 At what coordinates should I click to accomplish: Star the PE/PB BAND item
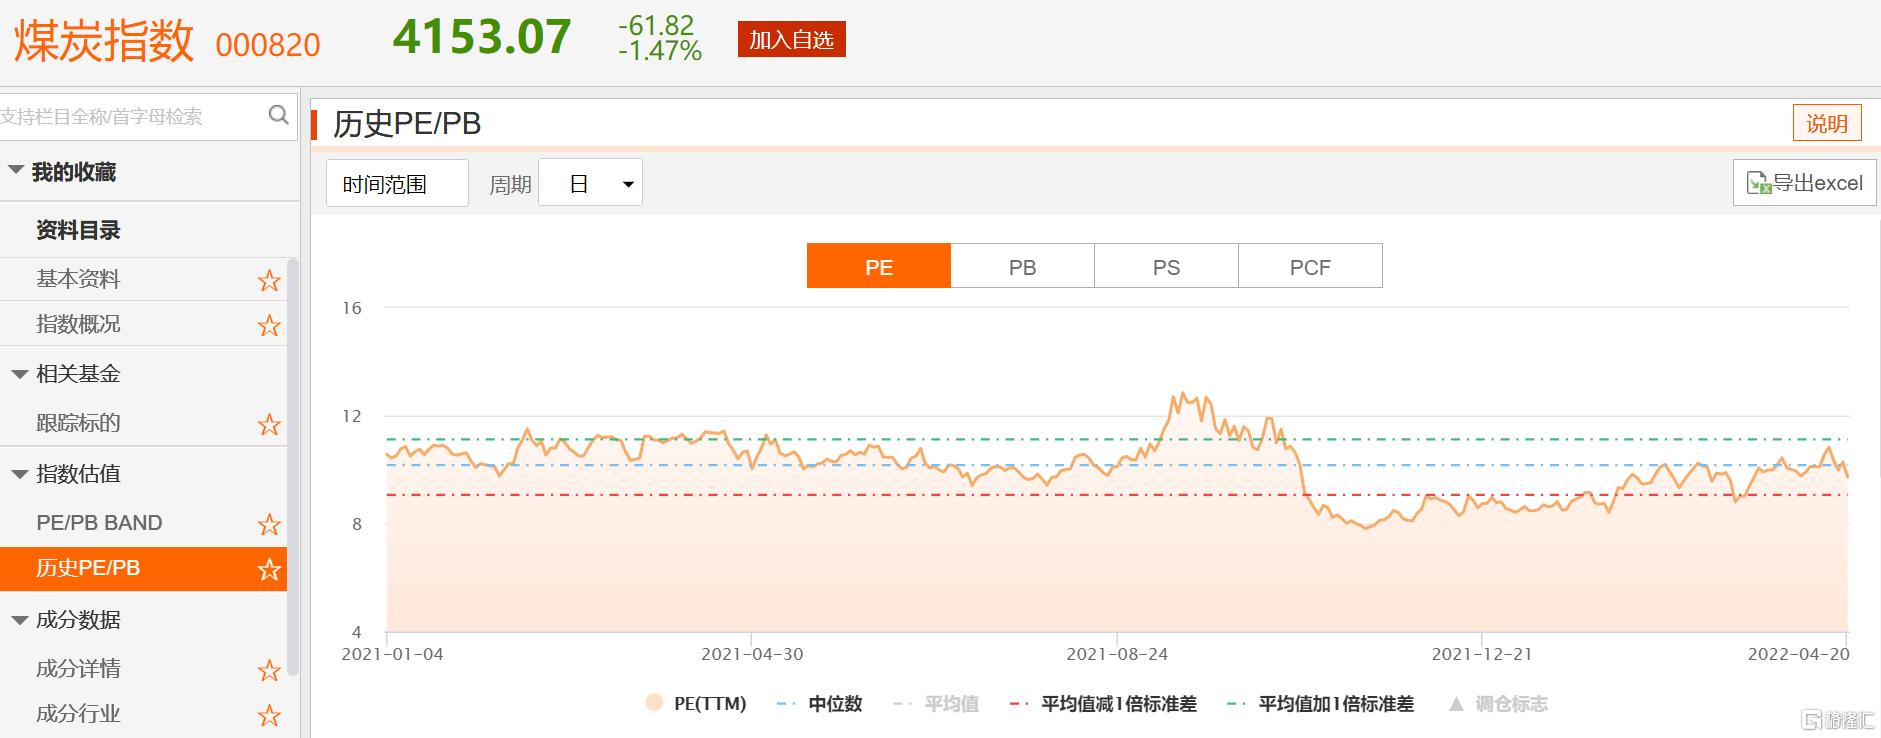pyautogui.click(x=269, y=524)
